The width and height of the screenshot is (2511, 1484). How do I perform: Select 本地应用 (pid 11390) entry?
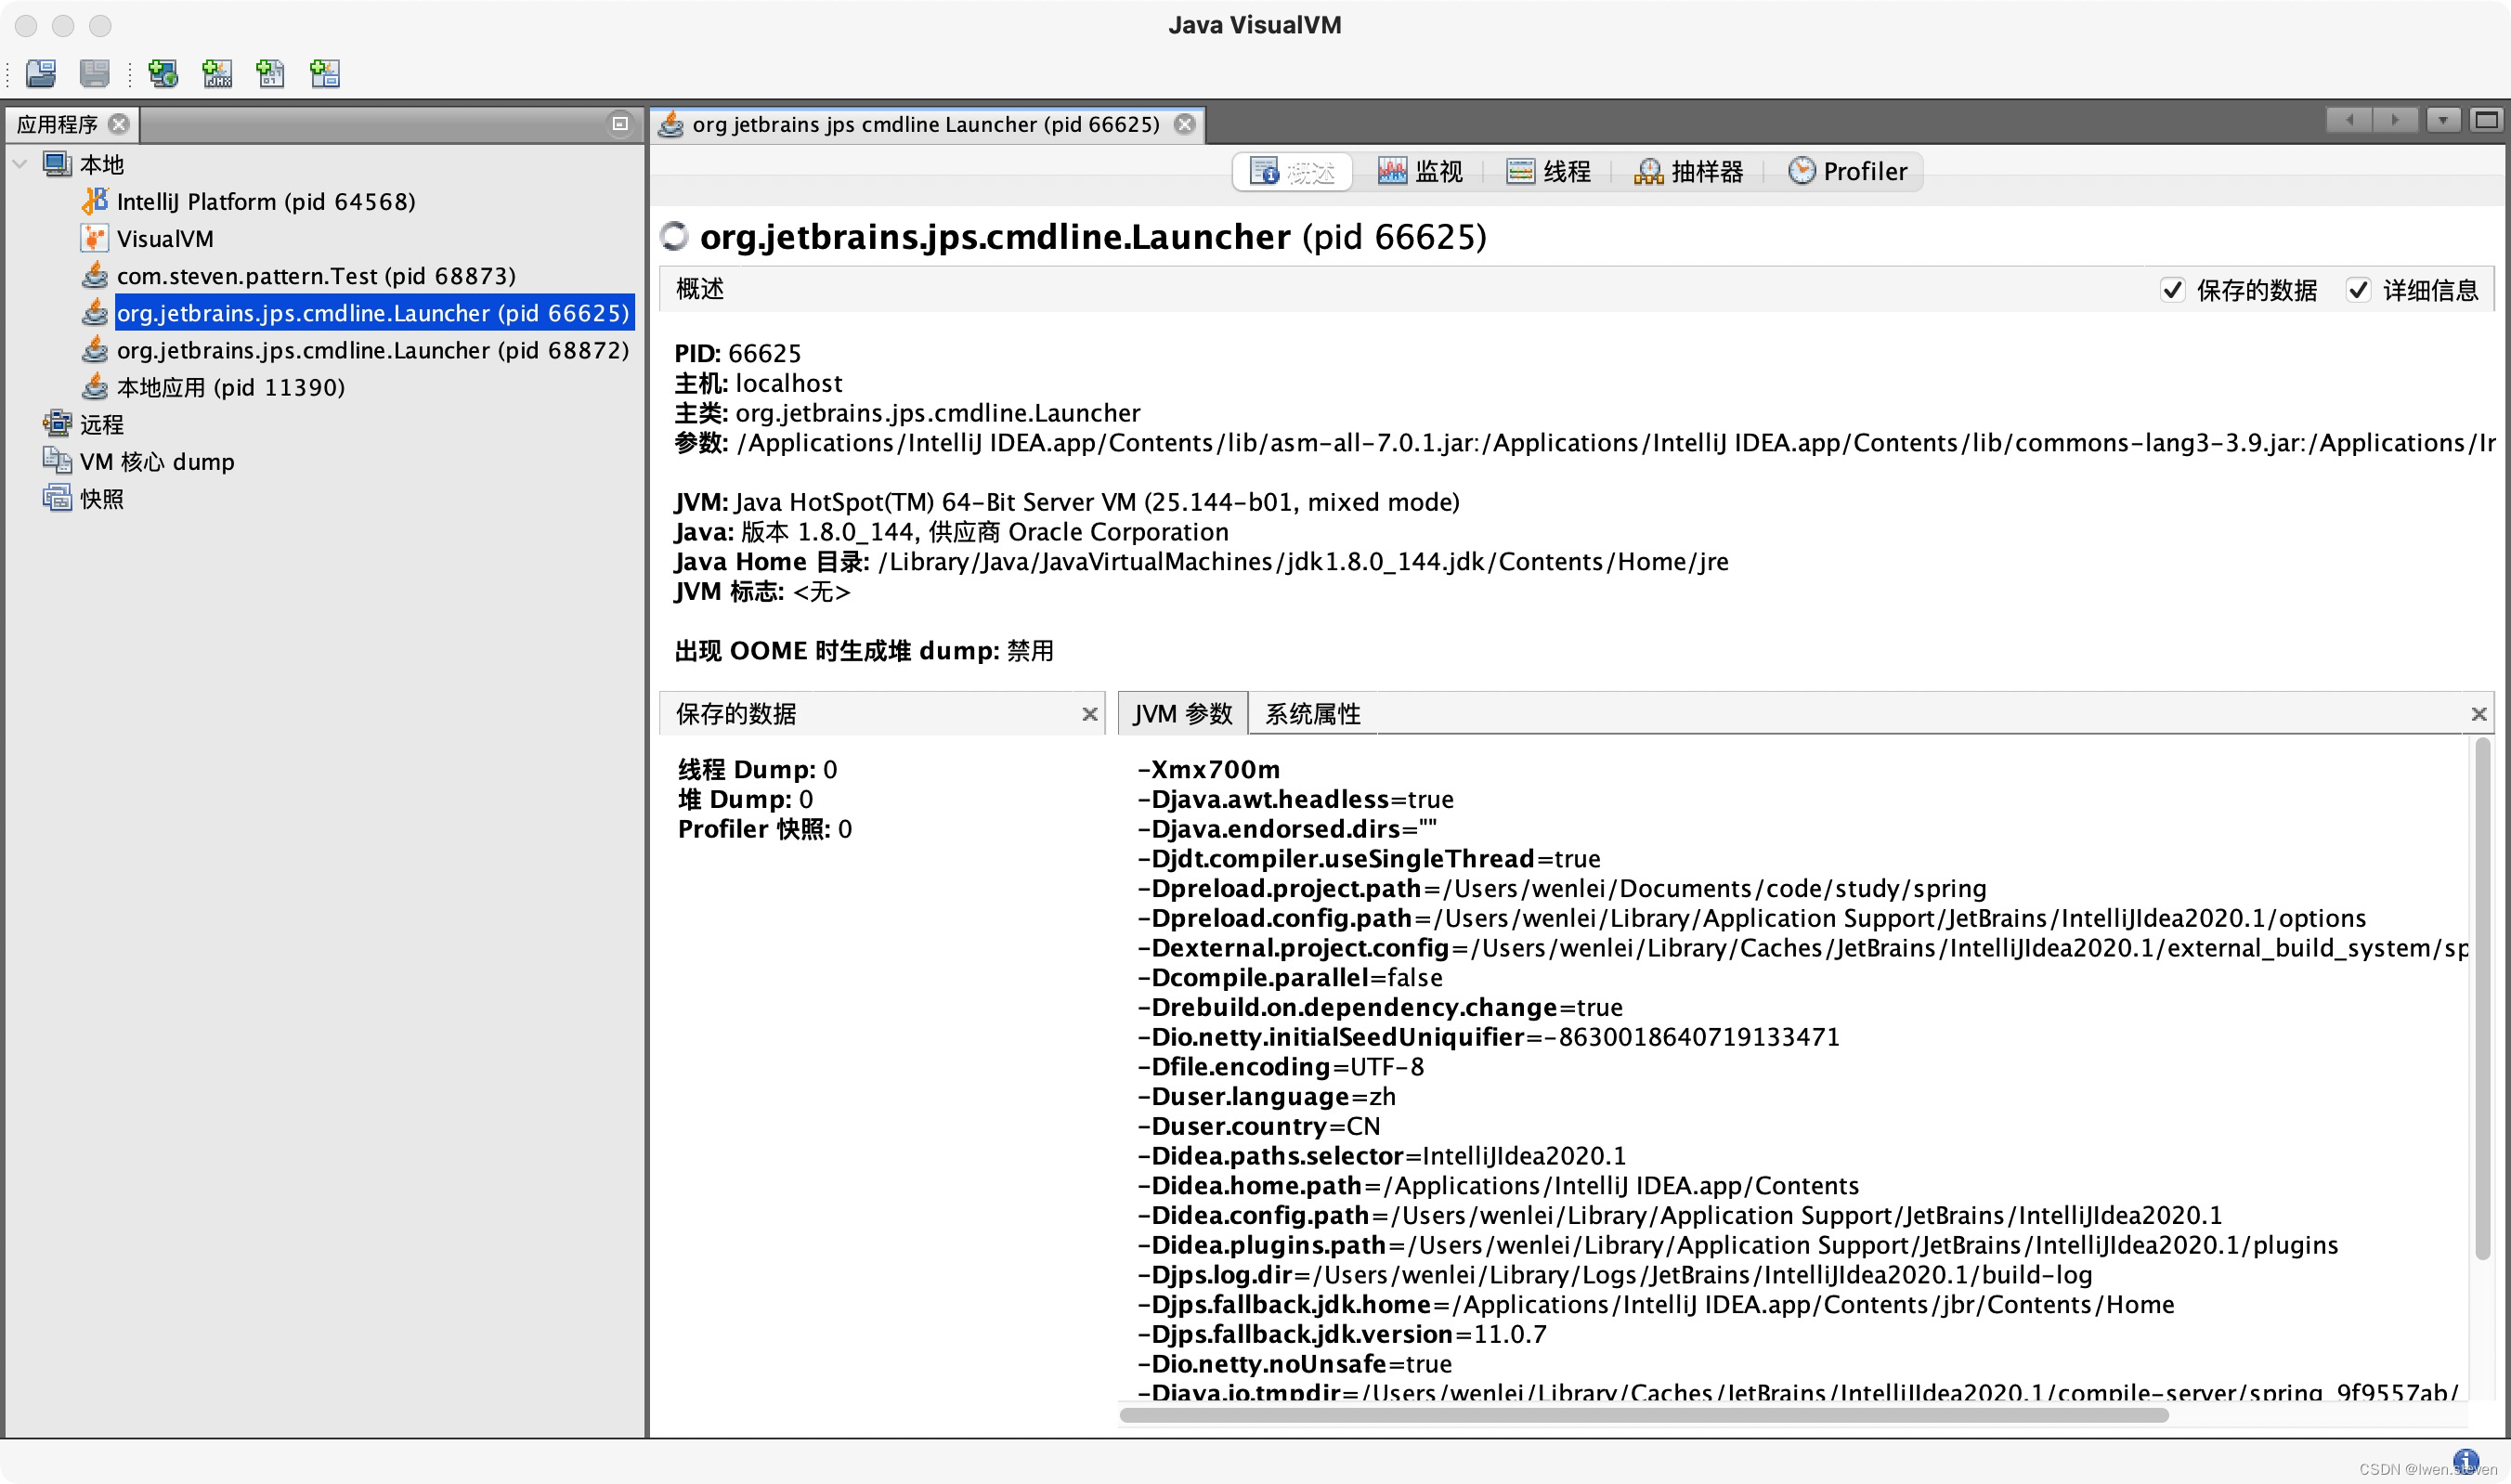click(x=231, y=388)
